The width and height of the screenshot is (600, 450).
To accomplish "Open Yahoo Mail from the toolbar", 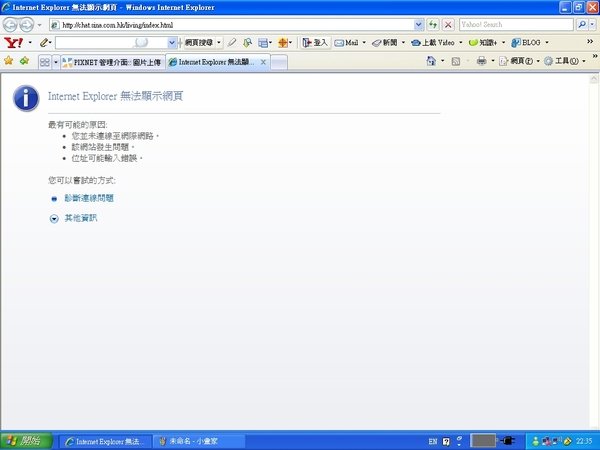I will 347,43.
